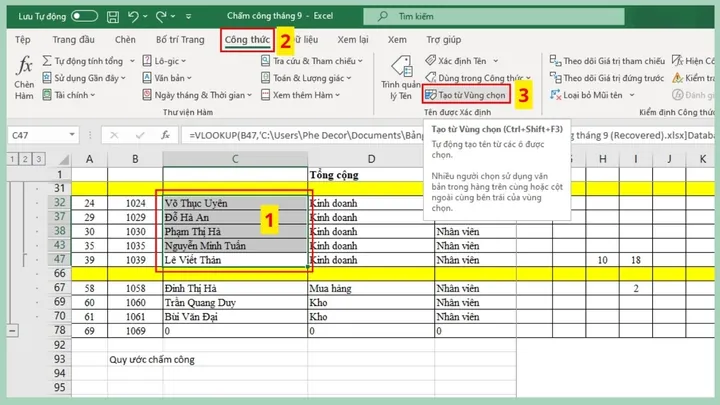
Task: Open Ngày tháng & Thời gian menu
Action: (x=197, y=95)
